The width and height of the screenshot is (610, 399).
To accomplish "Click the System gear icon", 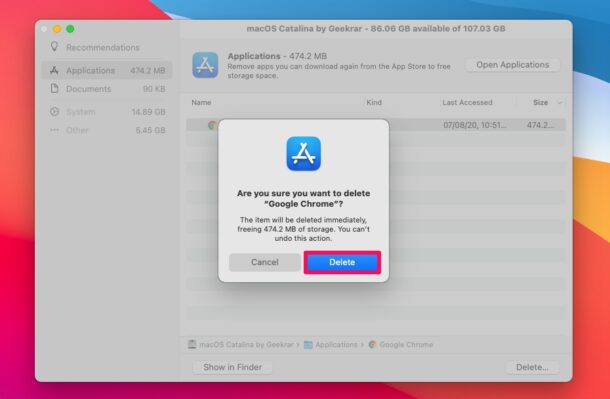I will [54, 112].
